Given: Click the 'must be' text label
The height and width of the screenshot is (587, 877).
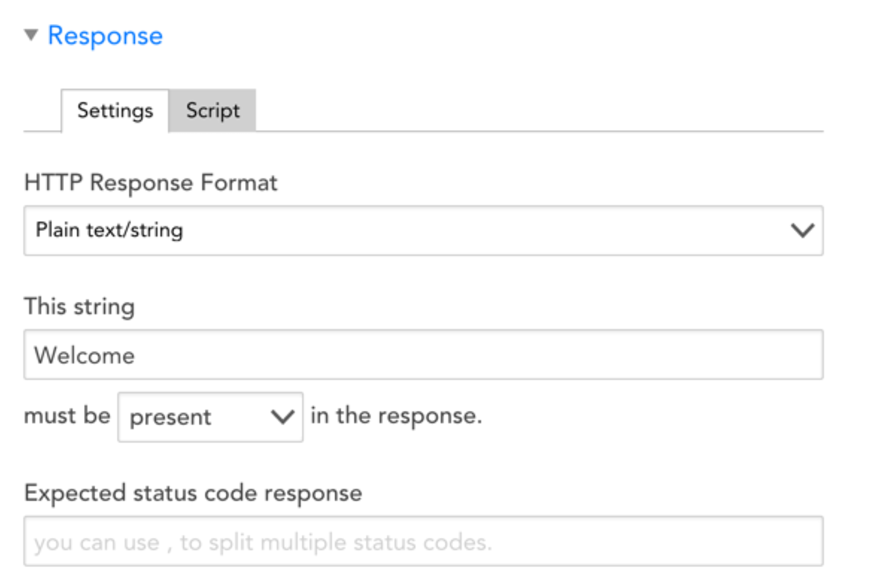Looking at the screenshot, I should (x=67, y=415).
